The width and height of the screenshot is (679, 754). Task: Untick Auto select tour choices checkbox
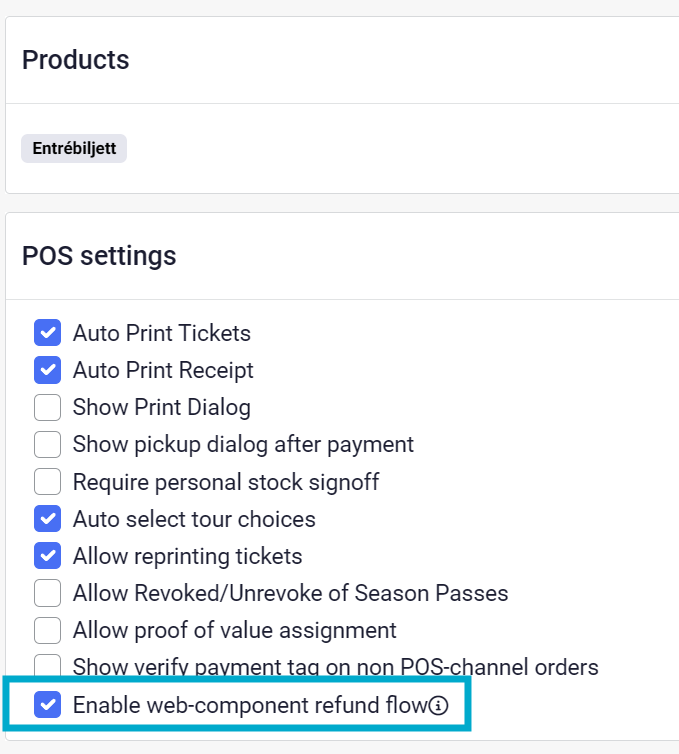point(47,519)
